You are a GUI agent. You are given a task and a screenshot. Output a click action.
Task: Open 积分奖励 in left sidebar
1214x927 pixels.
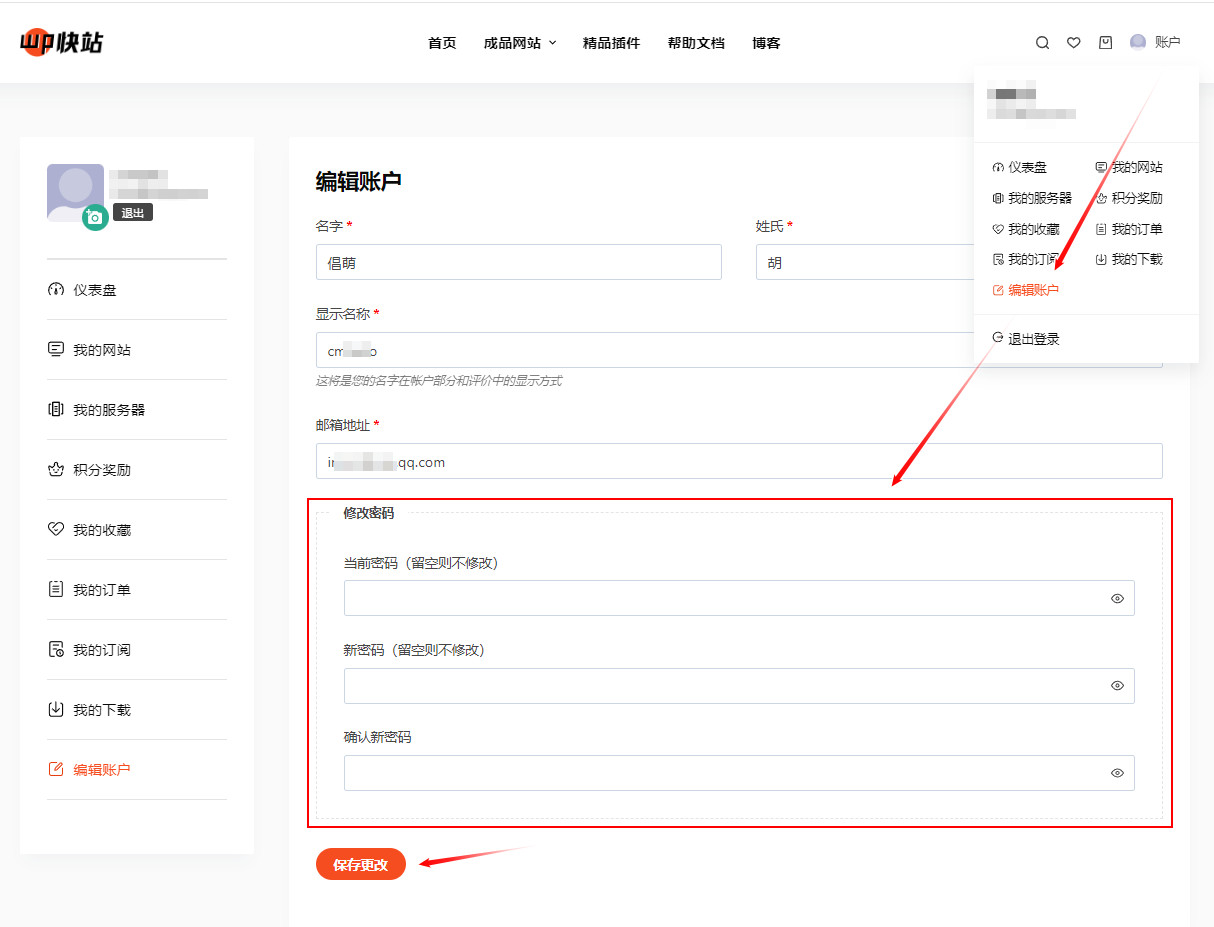[x=101, y=470]
